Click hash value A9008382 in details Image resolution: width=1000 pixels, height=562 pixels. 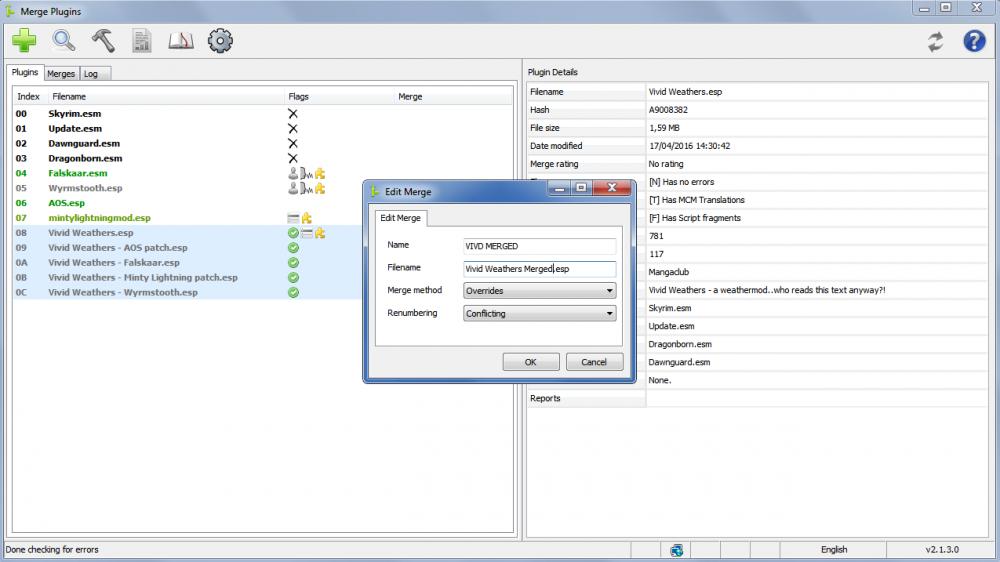668,110
